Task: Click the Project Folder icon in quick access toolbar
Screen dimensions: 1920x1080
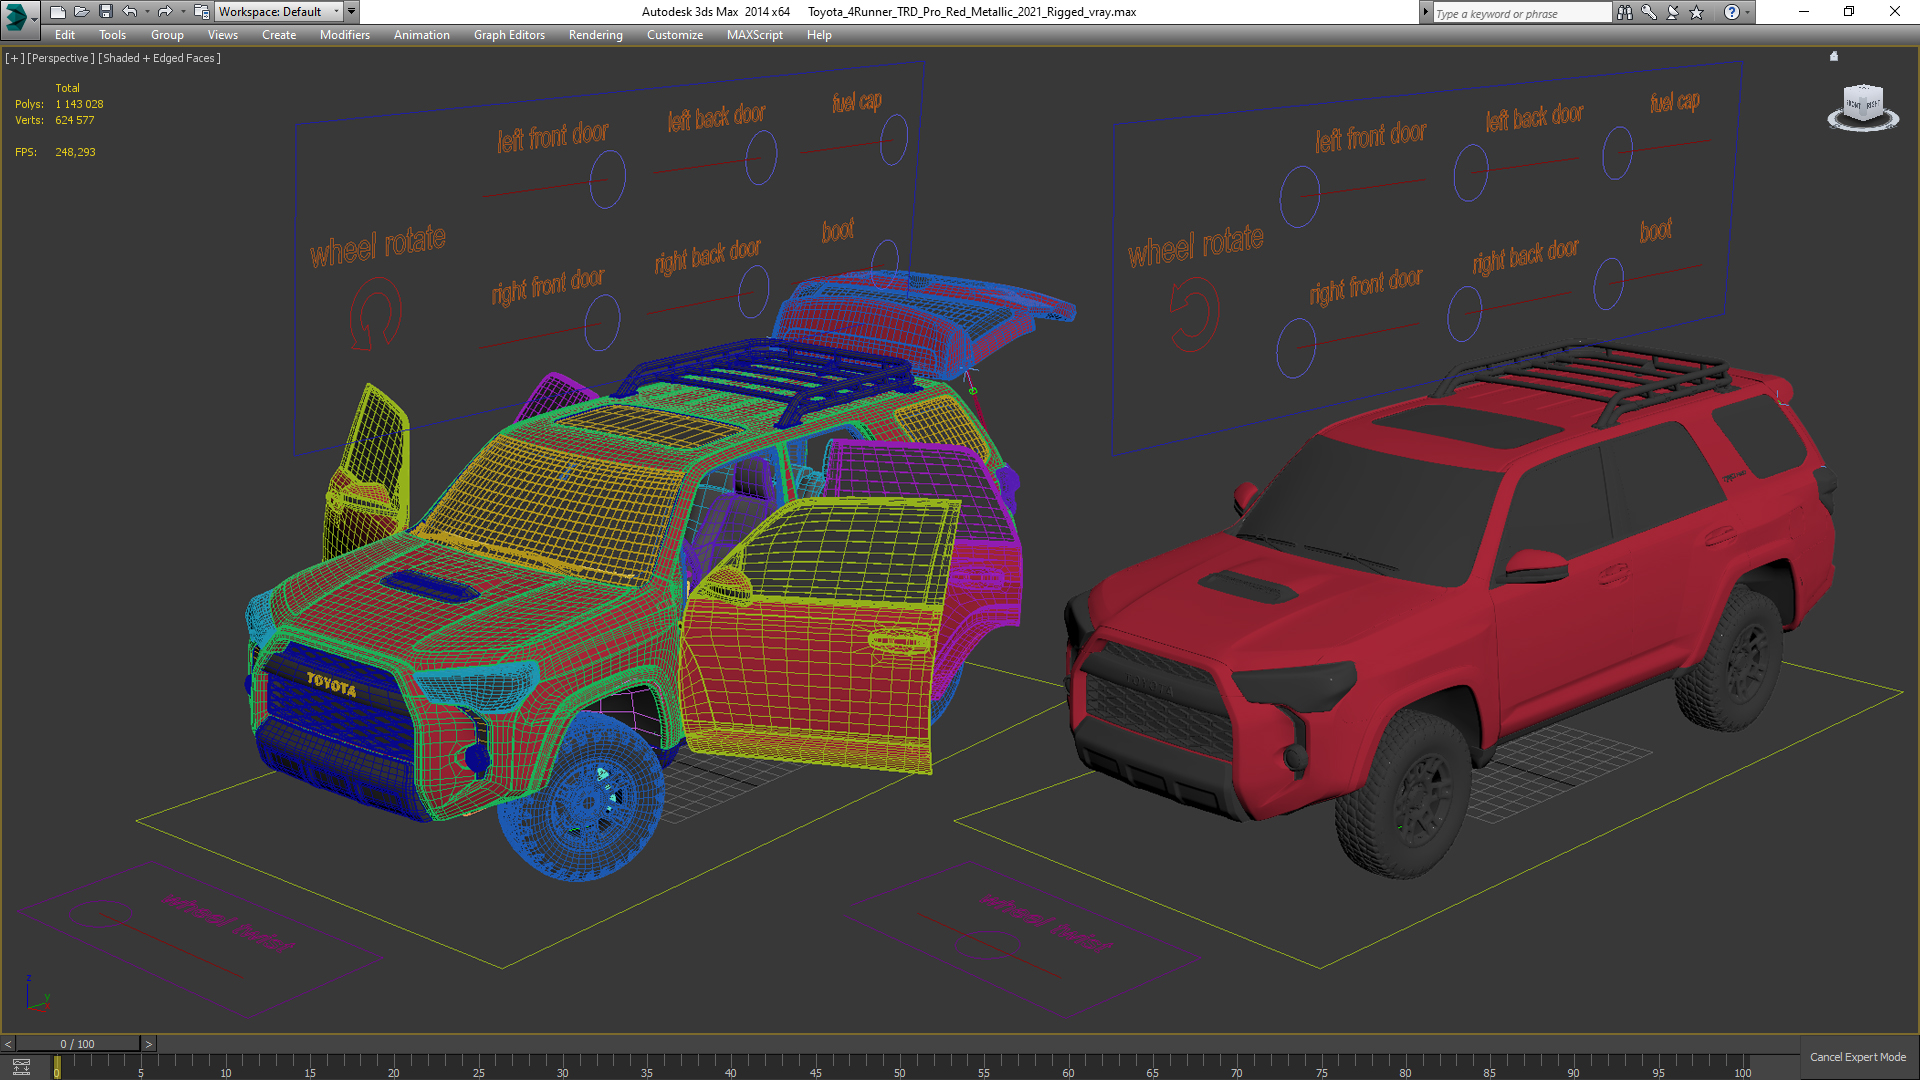Action: click(x=201, y=12)
